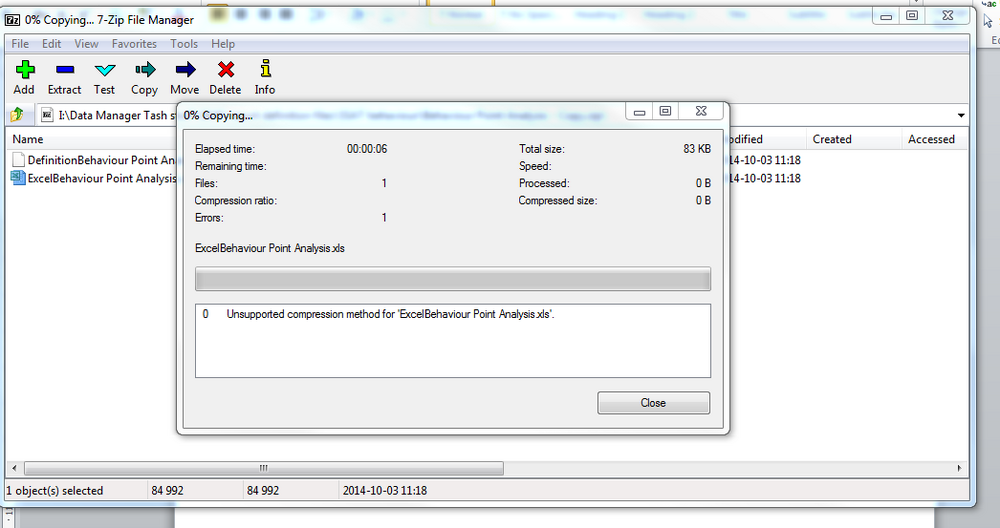The width and height of the screenshot is (1000, 528).
Task: Select ExcelBehaviour Point Analysis xls file icon
Action: [x=18, y=178]
